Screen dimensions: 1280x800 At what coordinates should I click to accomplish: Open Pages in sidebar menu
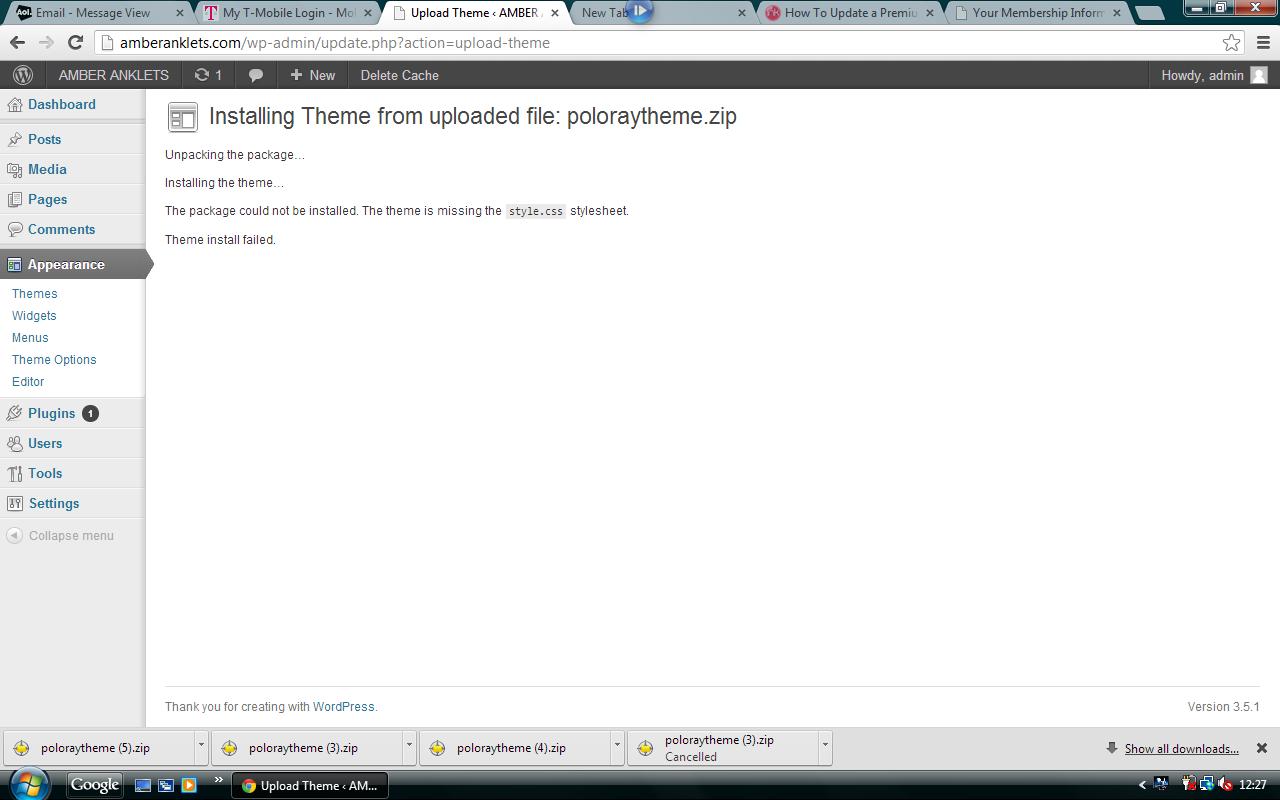coord(47,199)
